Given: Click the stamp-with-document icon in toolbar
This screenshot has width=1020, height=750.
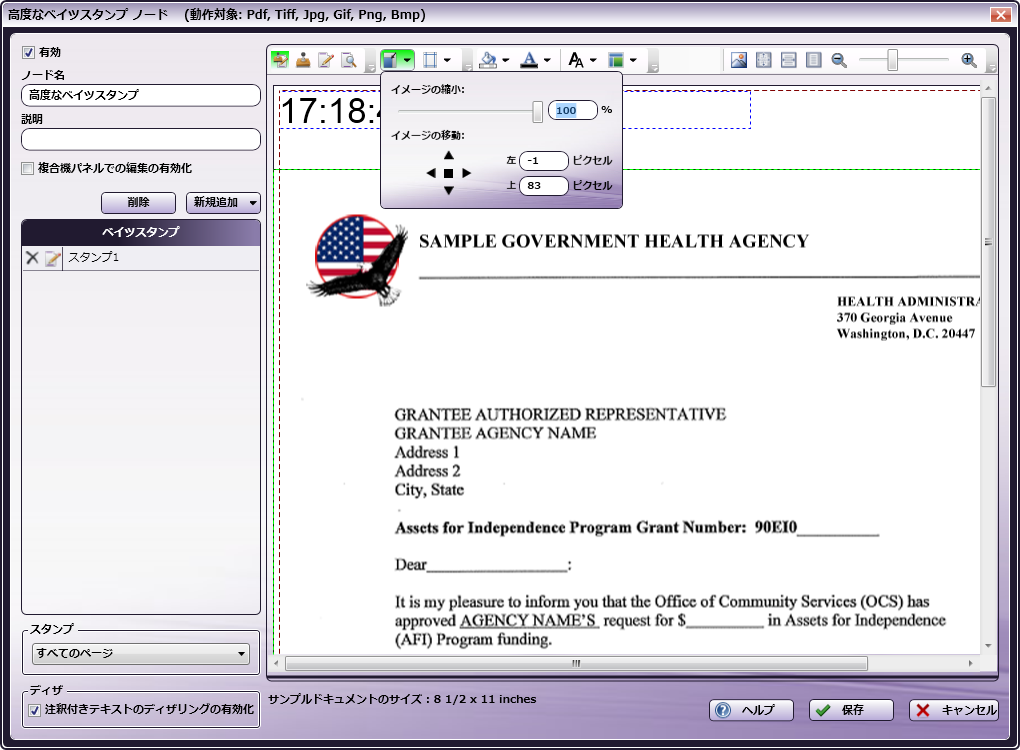Looking at the screenshot, I should (280, 60).
